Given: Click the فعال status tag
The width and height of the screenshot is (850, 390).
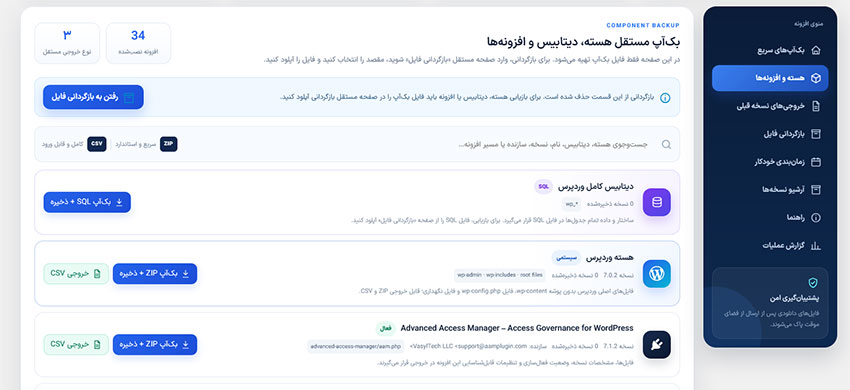Looking at the screenshot, I should (x=385, y=328).
